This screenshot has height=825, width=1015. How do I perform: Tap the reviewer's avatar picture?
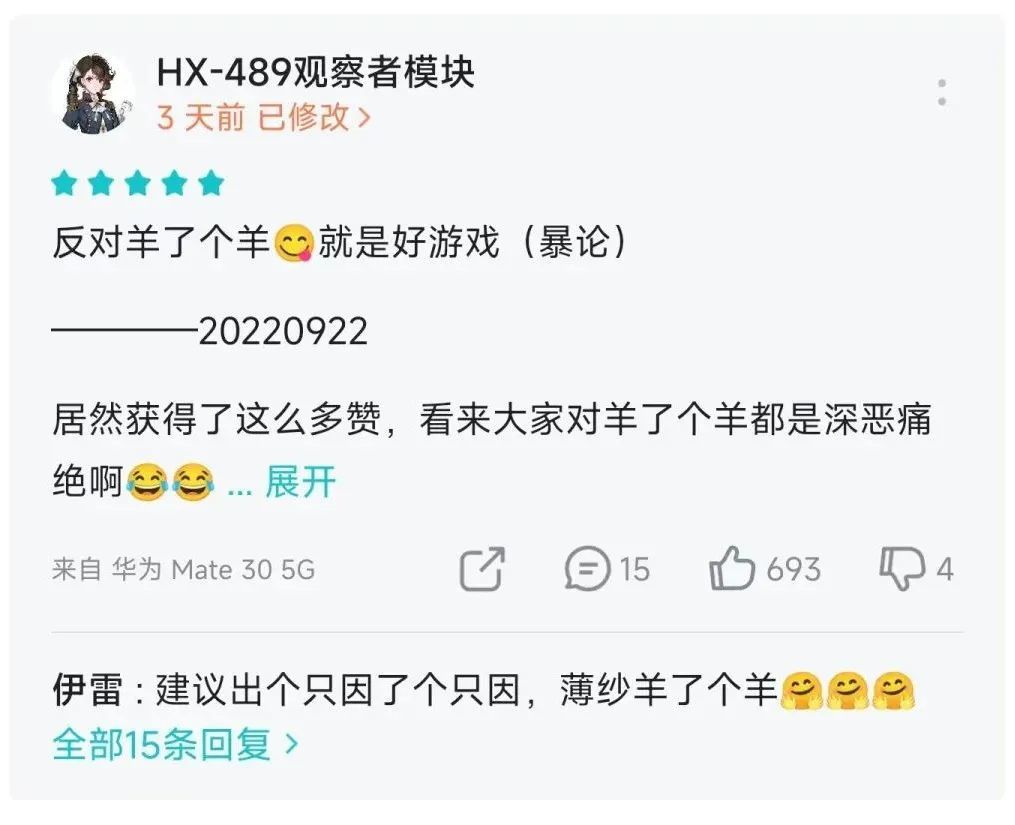pyautogui.click(x=93, y=93)
